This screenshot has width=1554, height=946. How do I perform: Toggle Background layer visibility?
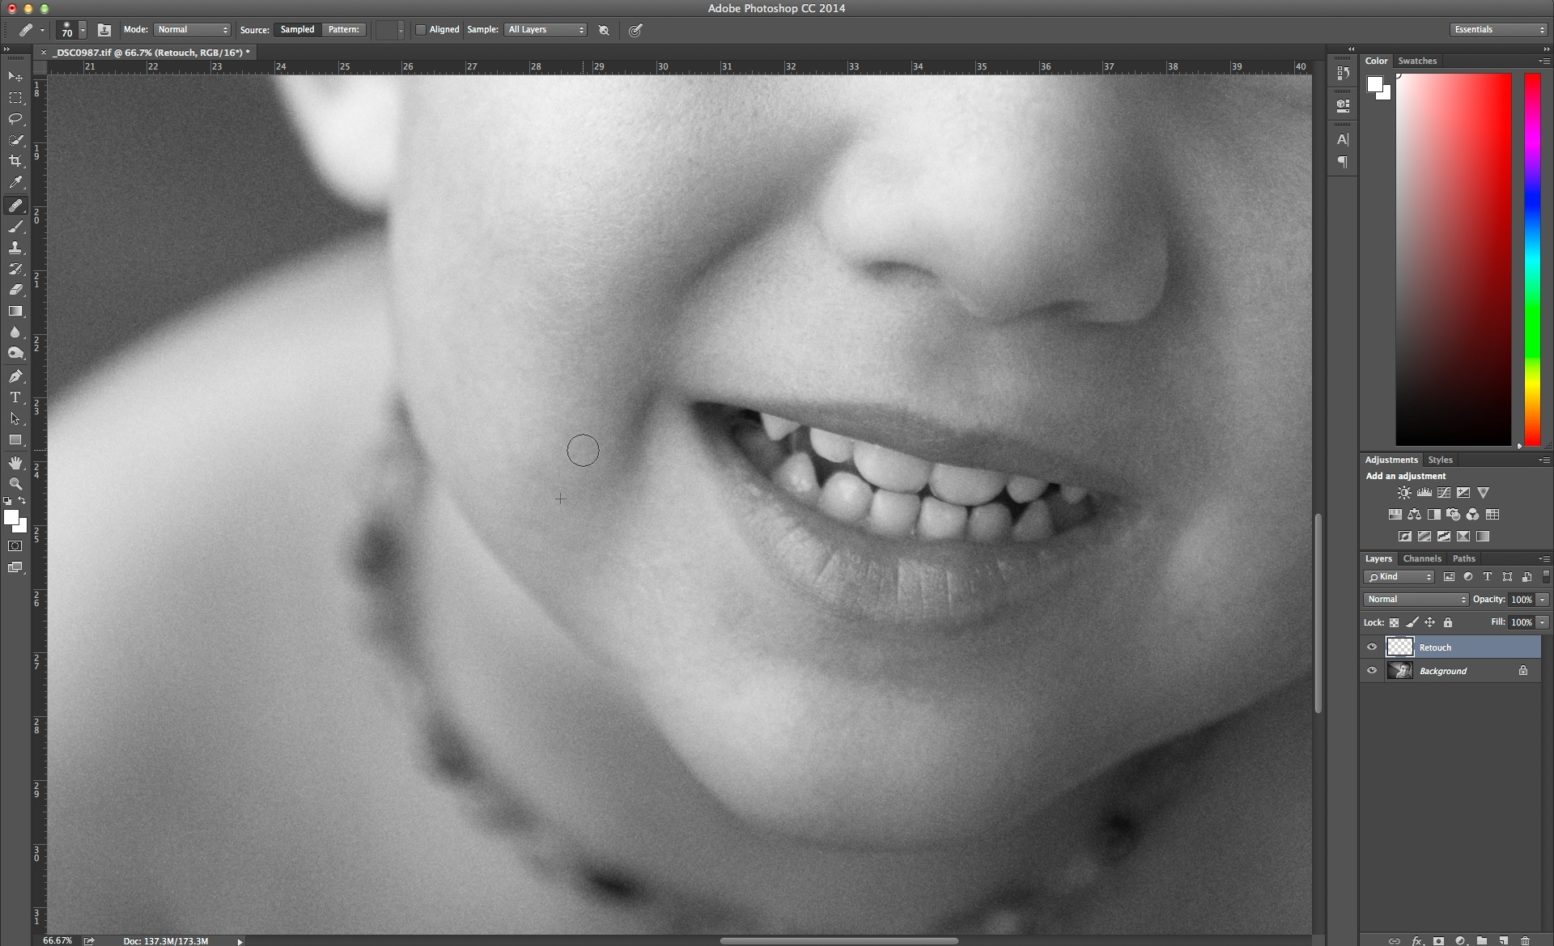tap(1372, 670)
